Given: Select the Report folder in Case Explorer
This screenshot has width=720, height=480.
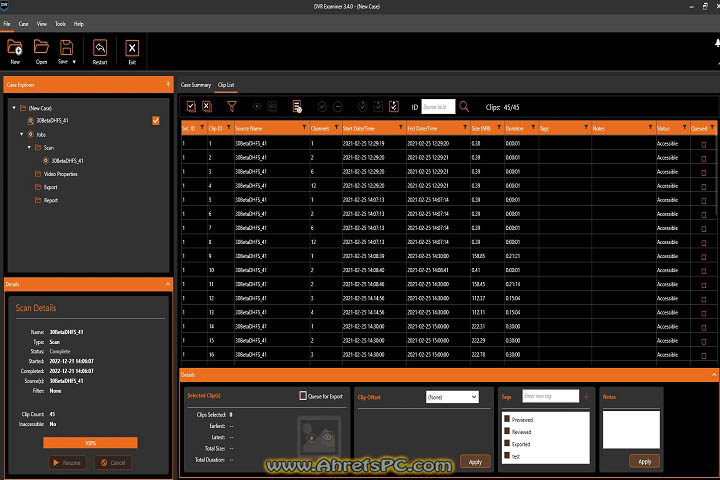Looking at the screenshot, I should [46, 200].
